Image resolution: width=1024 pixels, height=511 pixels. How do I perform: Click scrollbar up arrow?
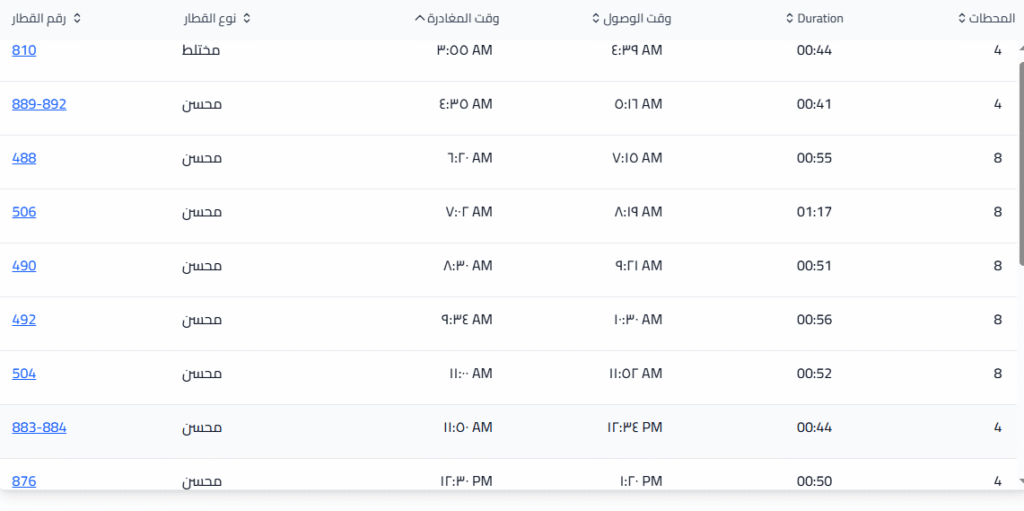[x=1019, y=49]
